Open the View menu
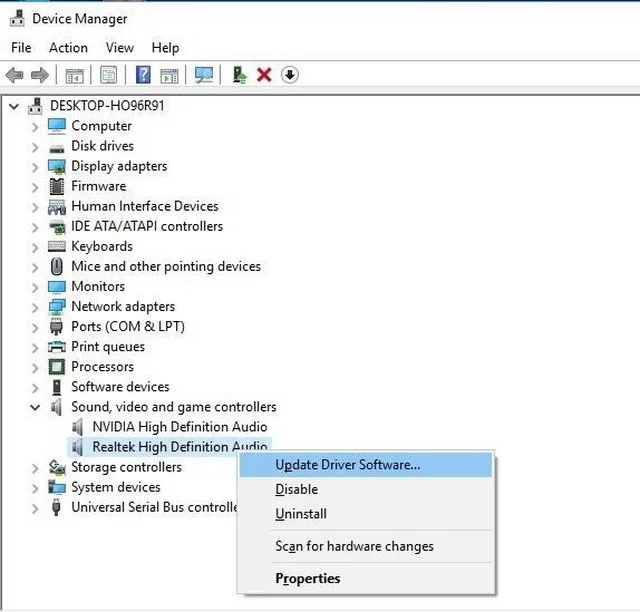This screenshot has height=612, width=640. [x=119, y=47]
